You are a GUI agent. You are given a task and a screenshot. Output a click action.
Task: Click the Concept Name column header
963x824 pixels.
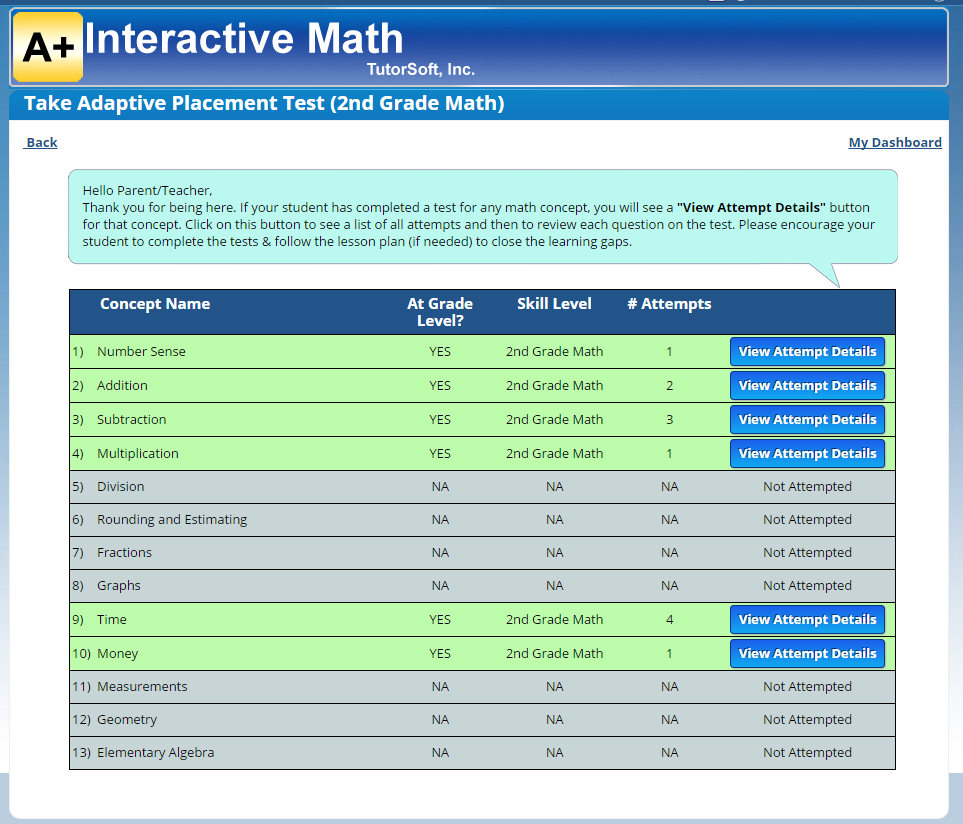[x=155, y=304]
